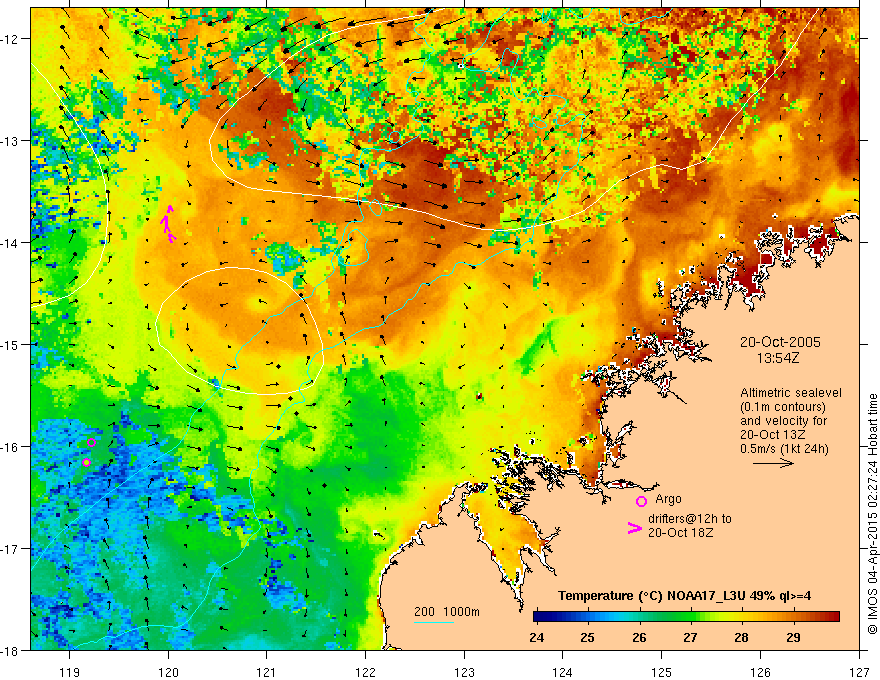Click the latitude axis label "-12"
Image resolution: width=880 pixels, height=680 pixels.
tap(10, 39)
